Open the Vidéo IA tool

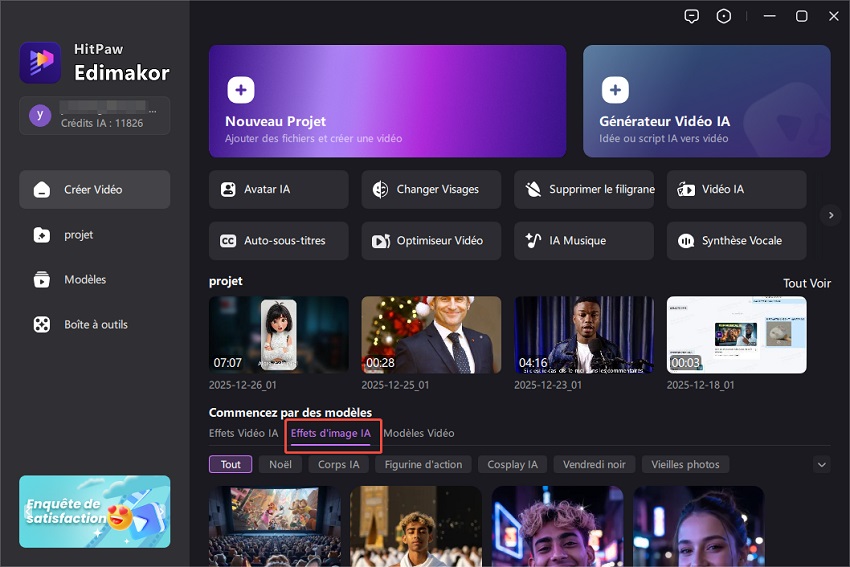[736, 189]
